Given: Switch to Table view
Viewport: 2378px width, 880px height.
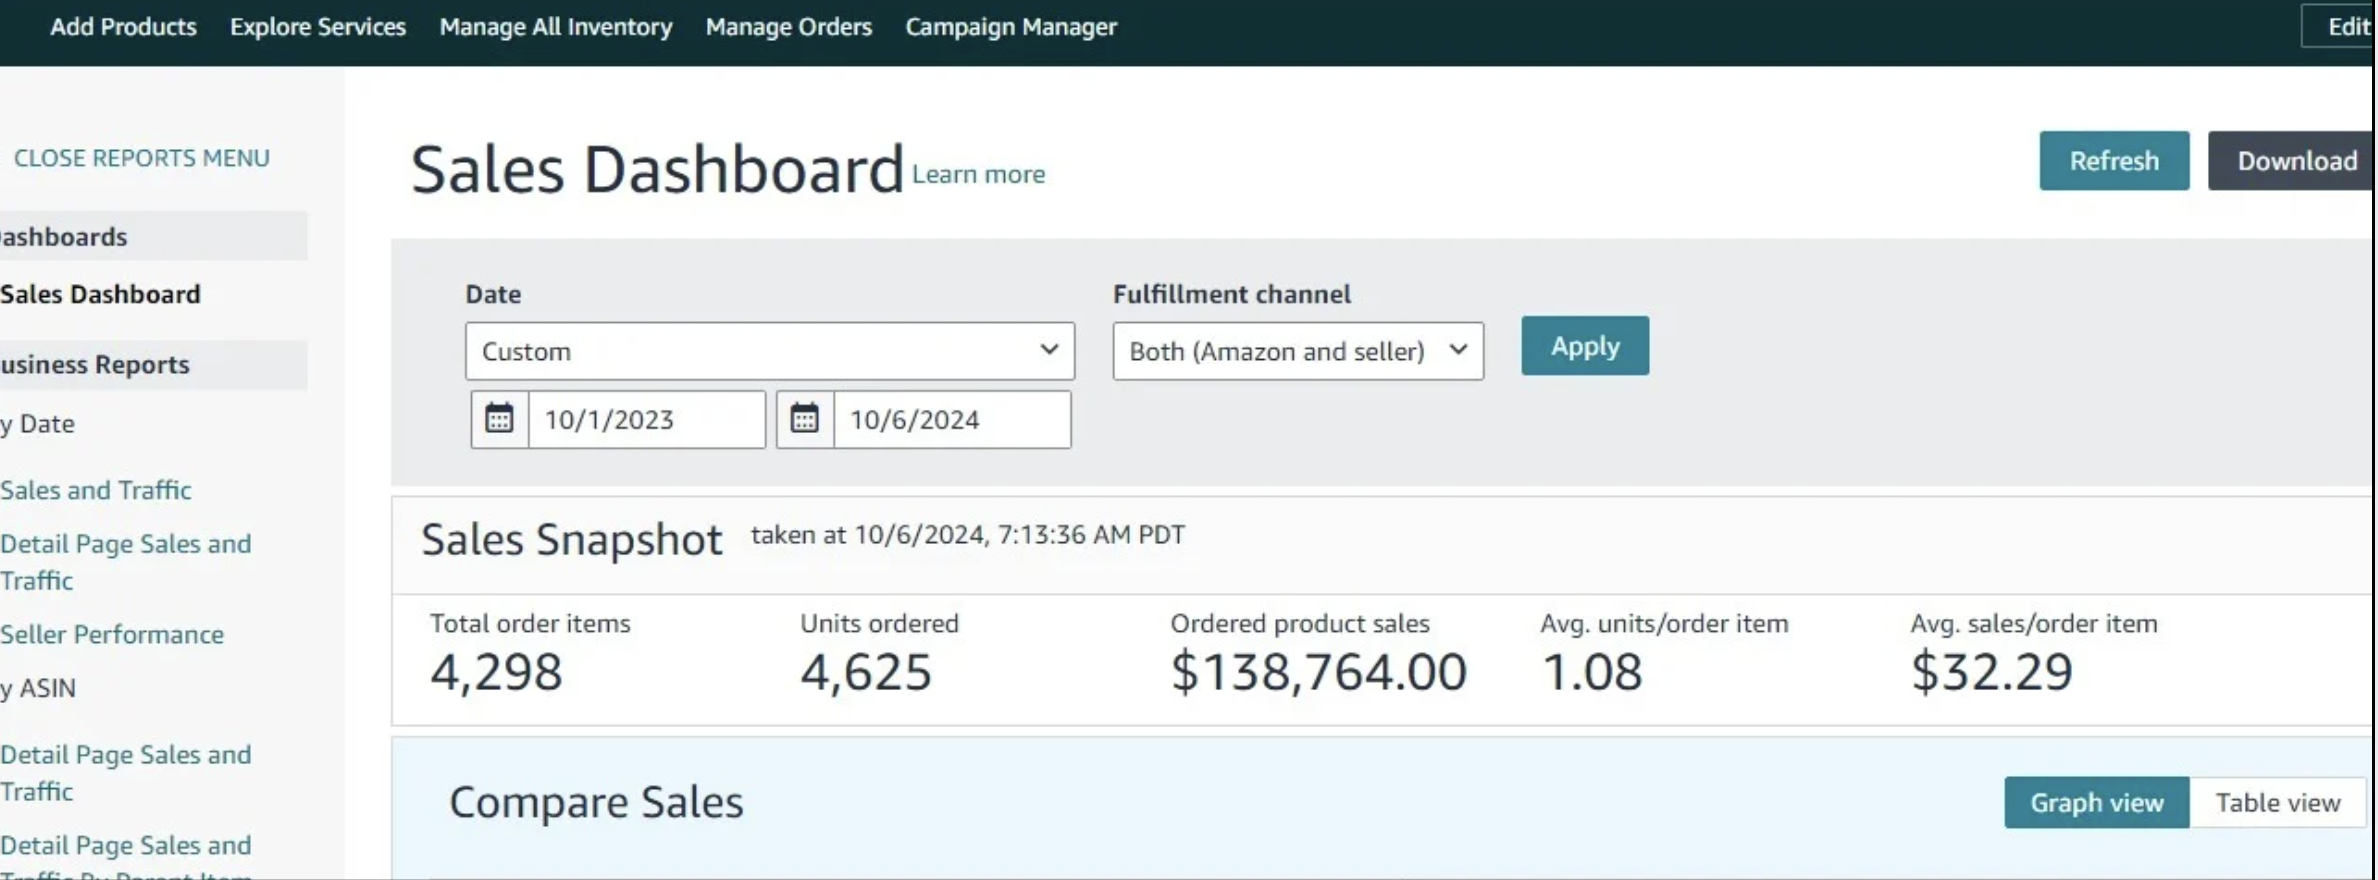Looking at the screenshot, I should pos(2277,803).
